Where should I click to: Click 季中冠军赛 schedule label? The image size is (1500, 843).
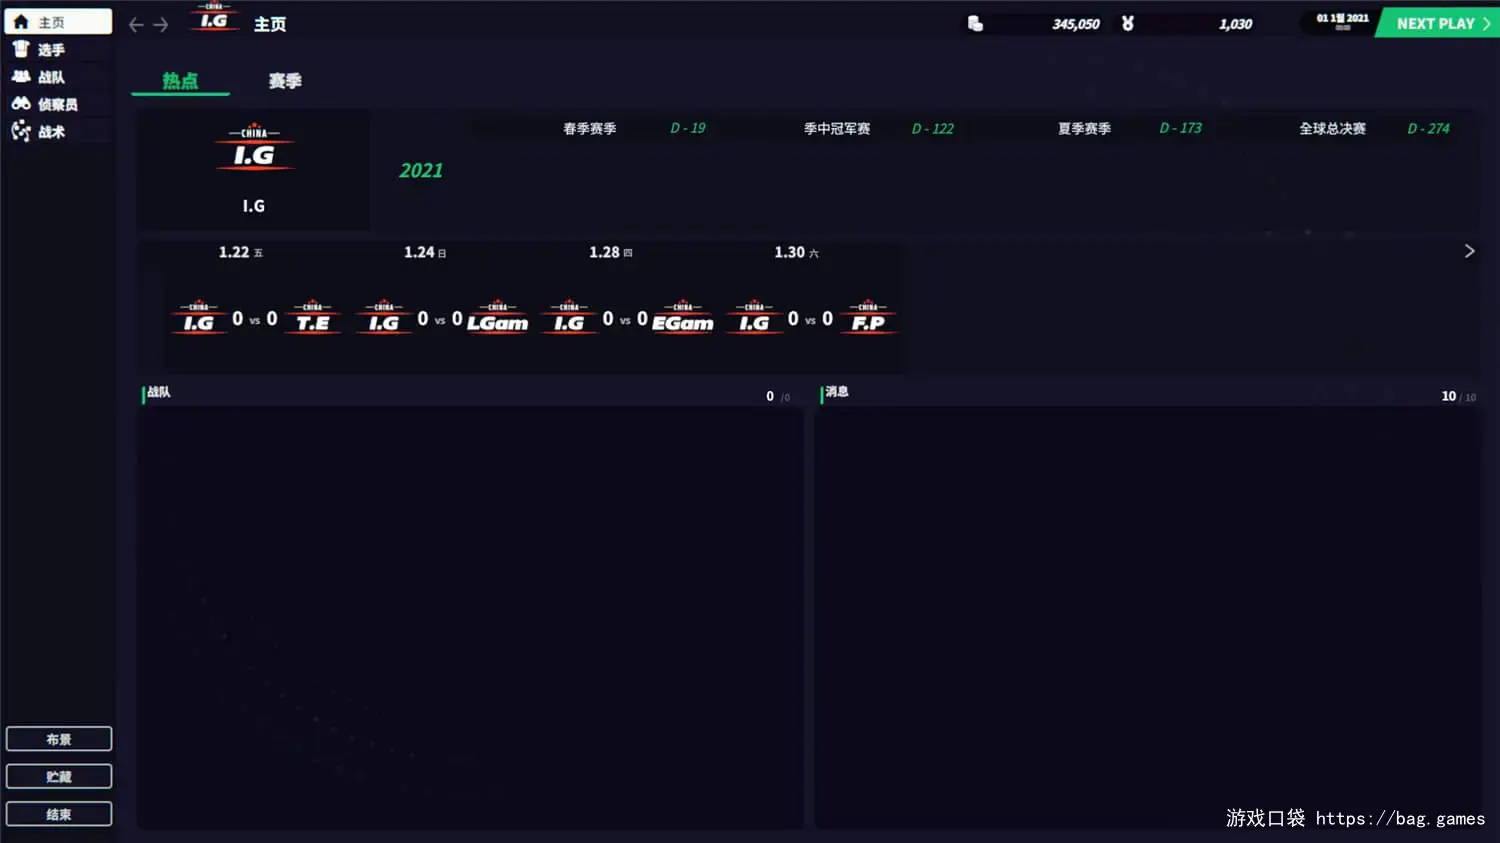pyautogui.click(x=837, y=128)
